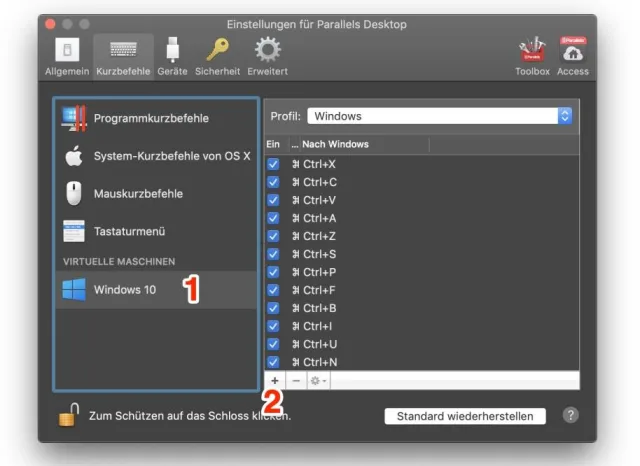640x466 pixels.
Task: Open the Profil dropdown set to Windows
Action: (440, 116)
